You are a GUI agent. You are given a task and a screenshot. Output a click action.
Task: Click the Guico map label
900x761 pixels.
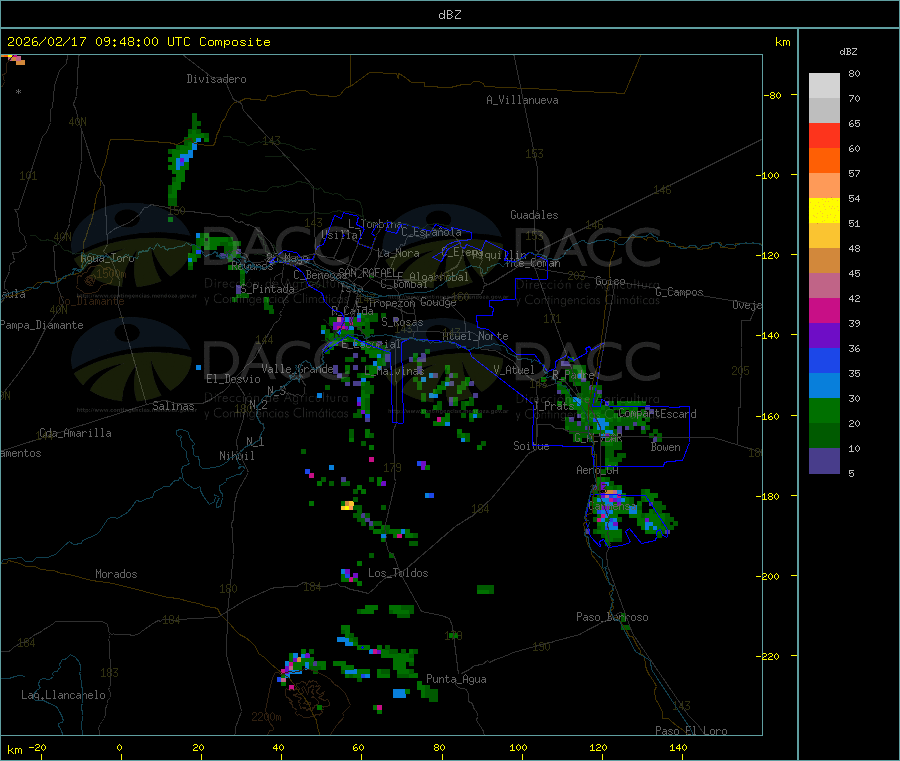[x=610, y=281]
